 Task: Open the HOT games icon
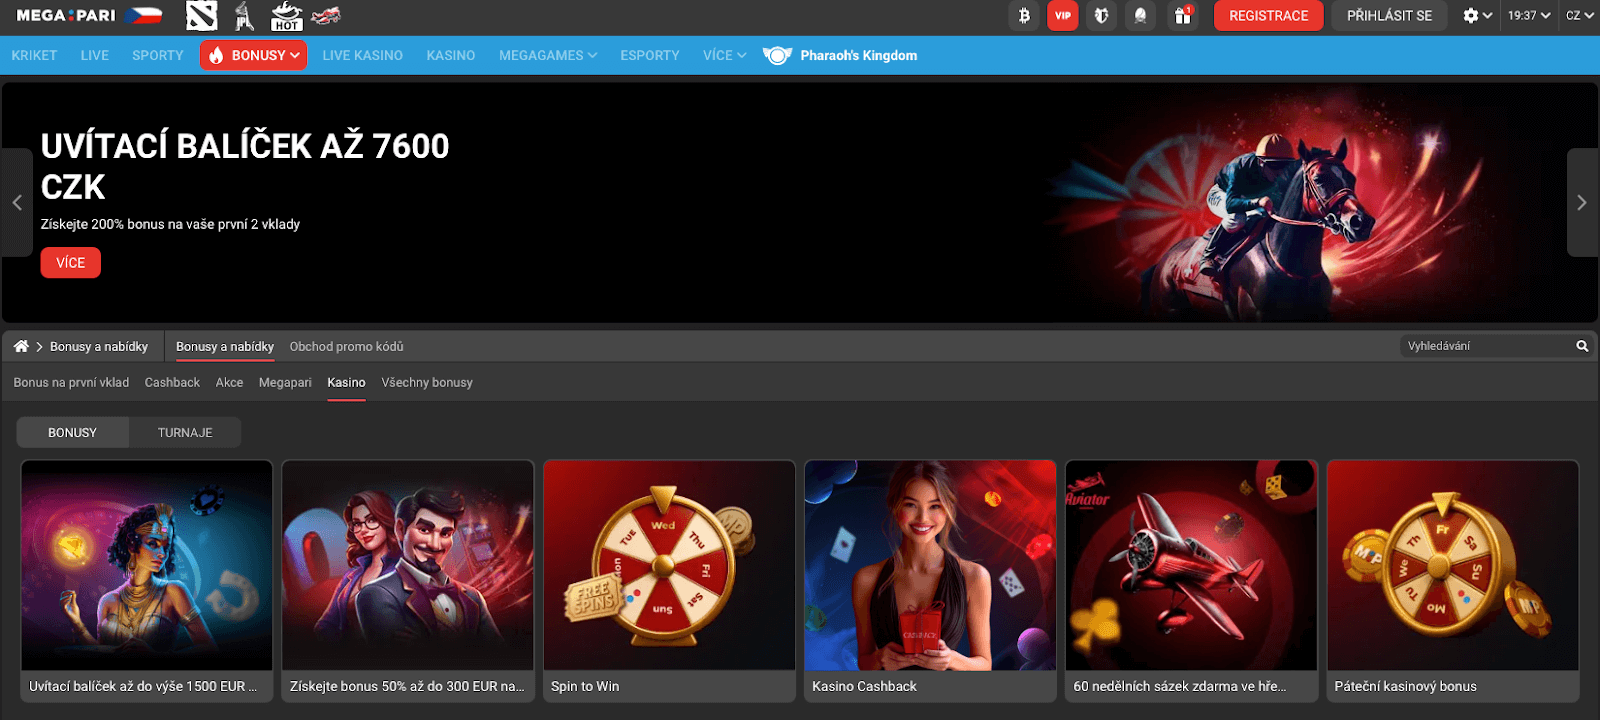pyautogui.click(x=286, y=16)
